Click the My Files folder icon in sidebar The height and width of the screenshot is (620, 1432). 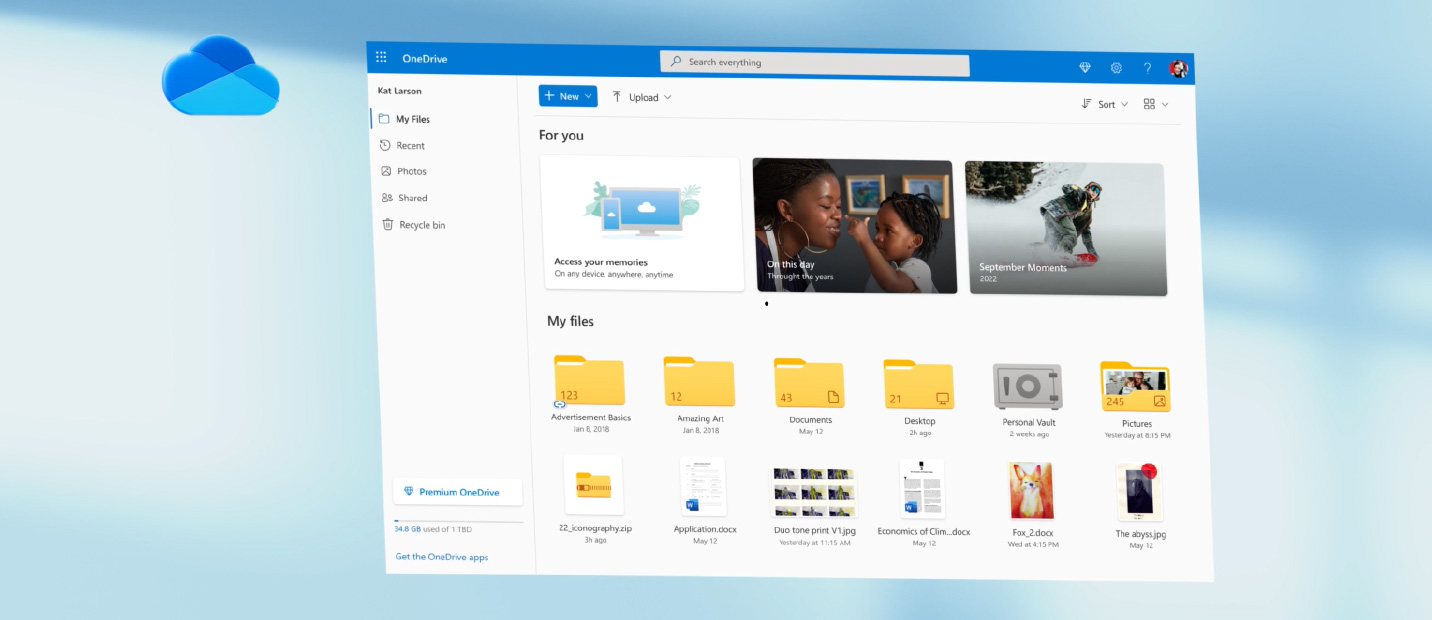[385, 118]
